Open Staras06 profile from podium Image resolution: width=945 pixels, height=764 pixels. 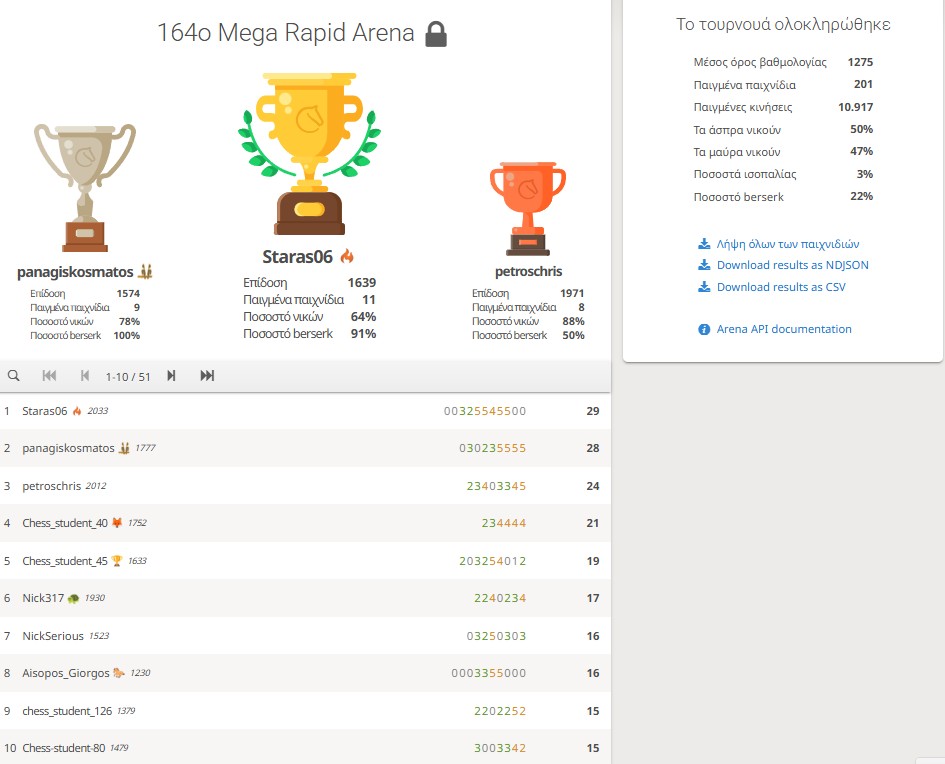[297, 257]
